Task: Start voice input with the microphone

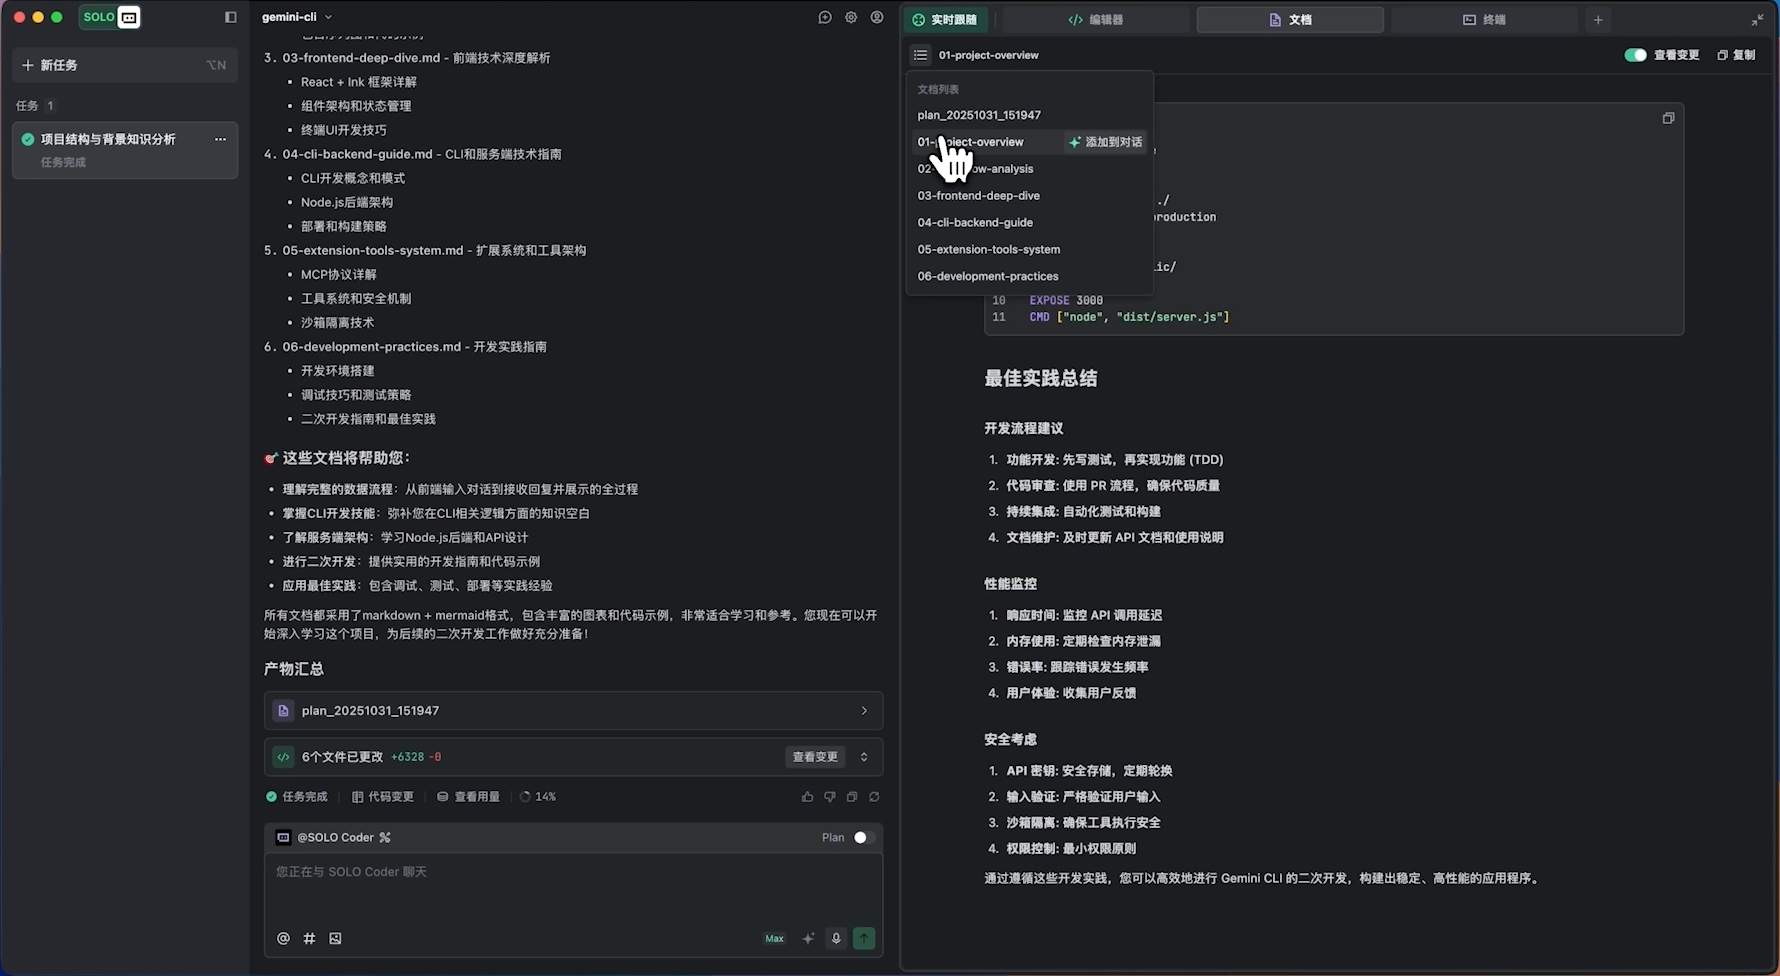Action: [836, 938]
